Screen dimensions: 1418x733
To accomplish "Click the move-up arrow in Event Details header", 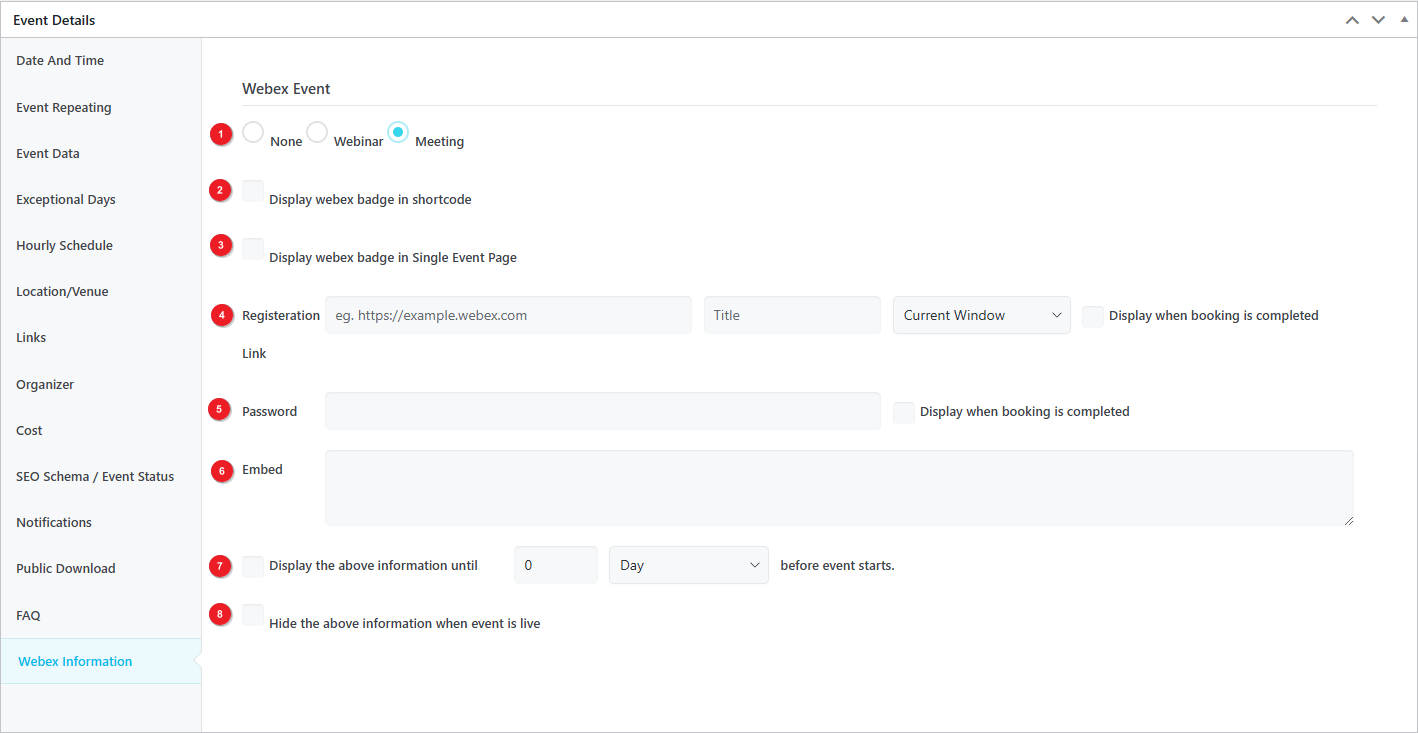I will coord(1352,20).
